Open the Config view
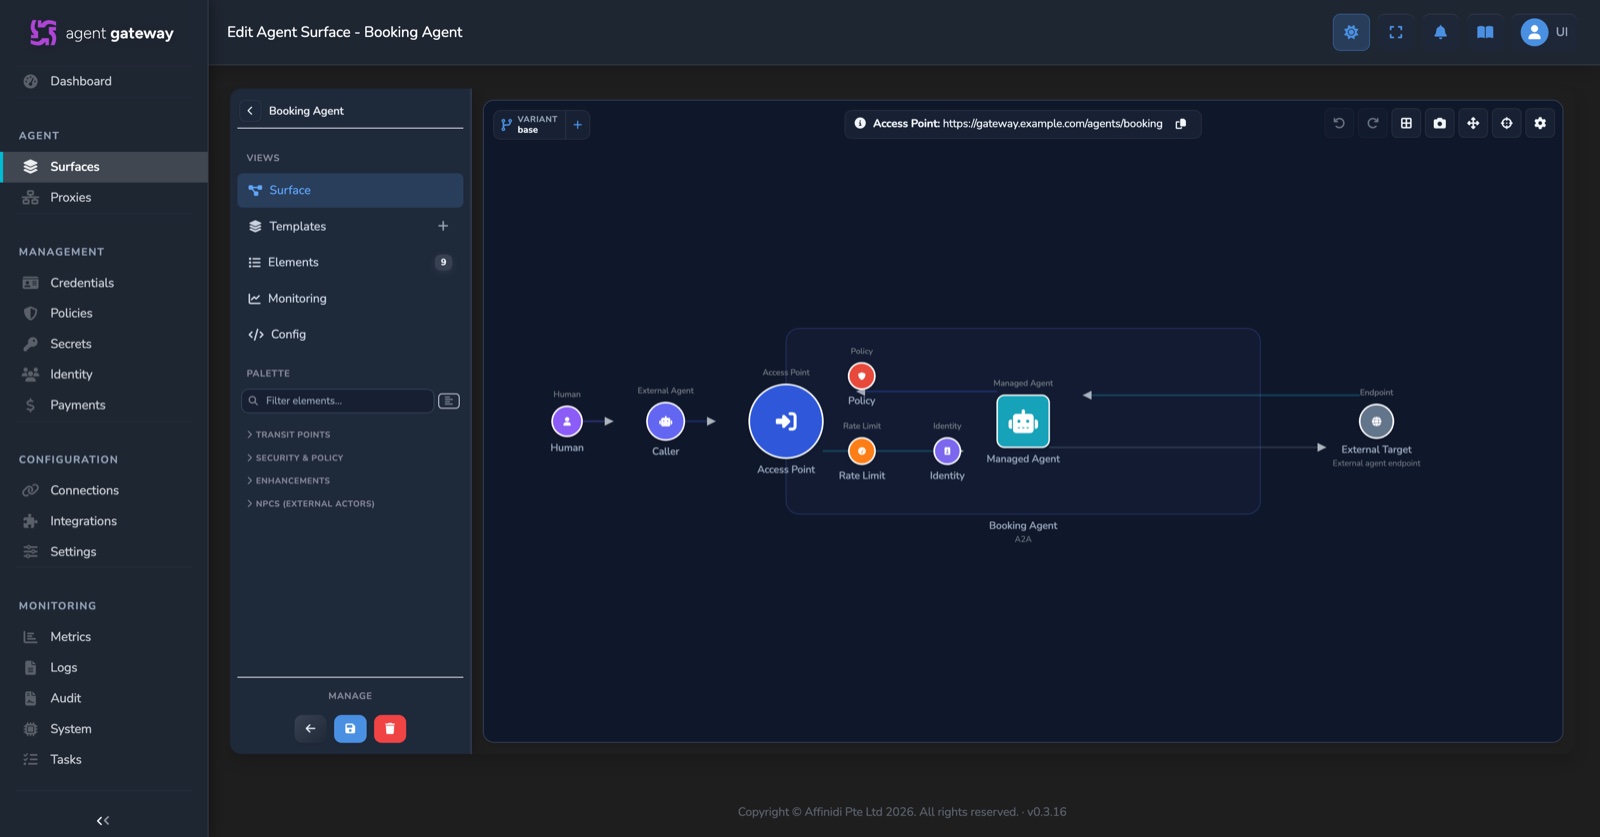This screenshot has width=1600, height=837. tap(350, 334)
